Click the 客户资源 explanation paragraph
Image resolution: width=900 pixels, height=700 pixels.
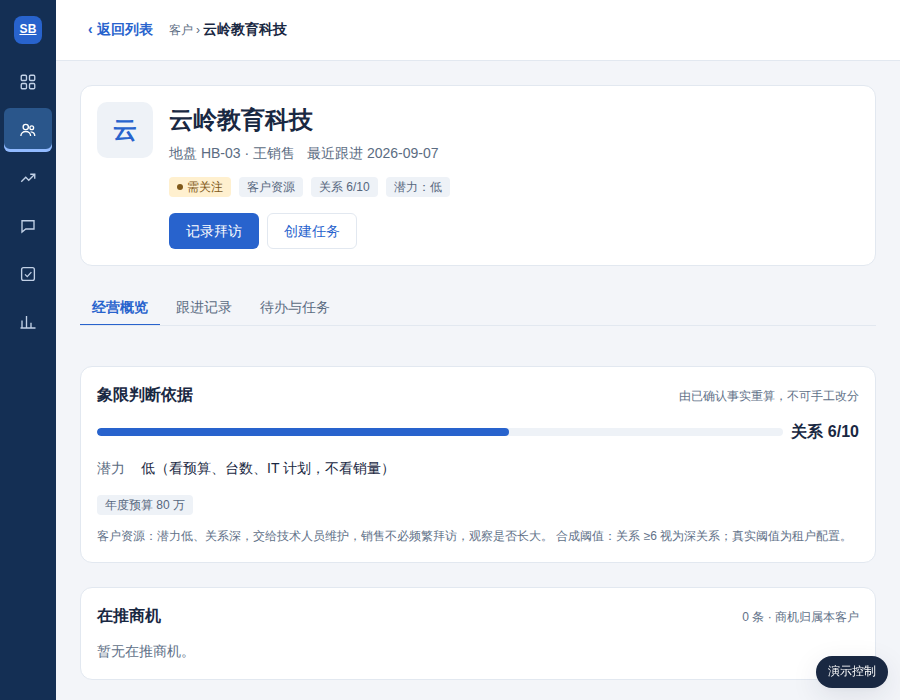click(474, 536)
